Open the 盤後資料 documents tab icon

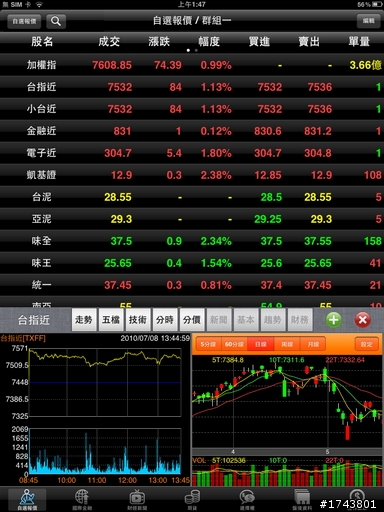tap(302, 499)
